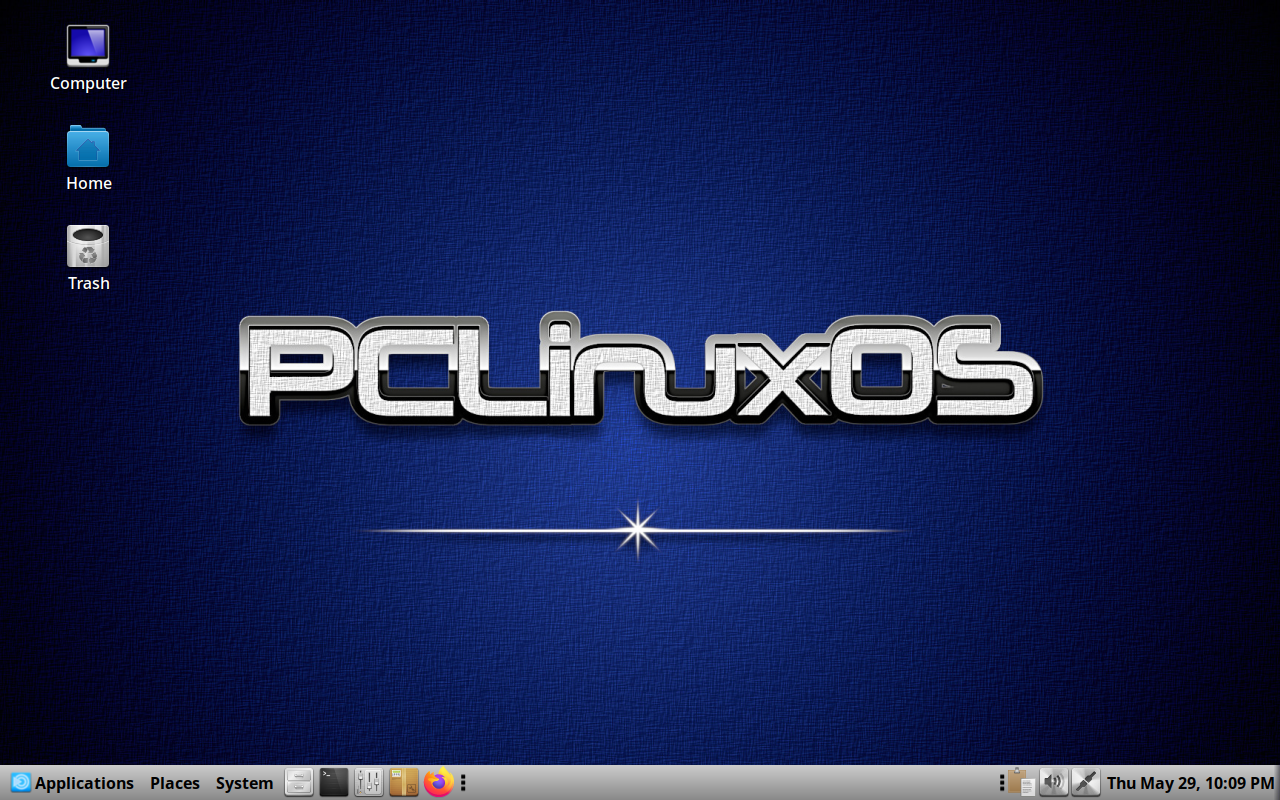
Task: Click the panel handle after the Firefox launcher
Action: (463, 783)
